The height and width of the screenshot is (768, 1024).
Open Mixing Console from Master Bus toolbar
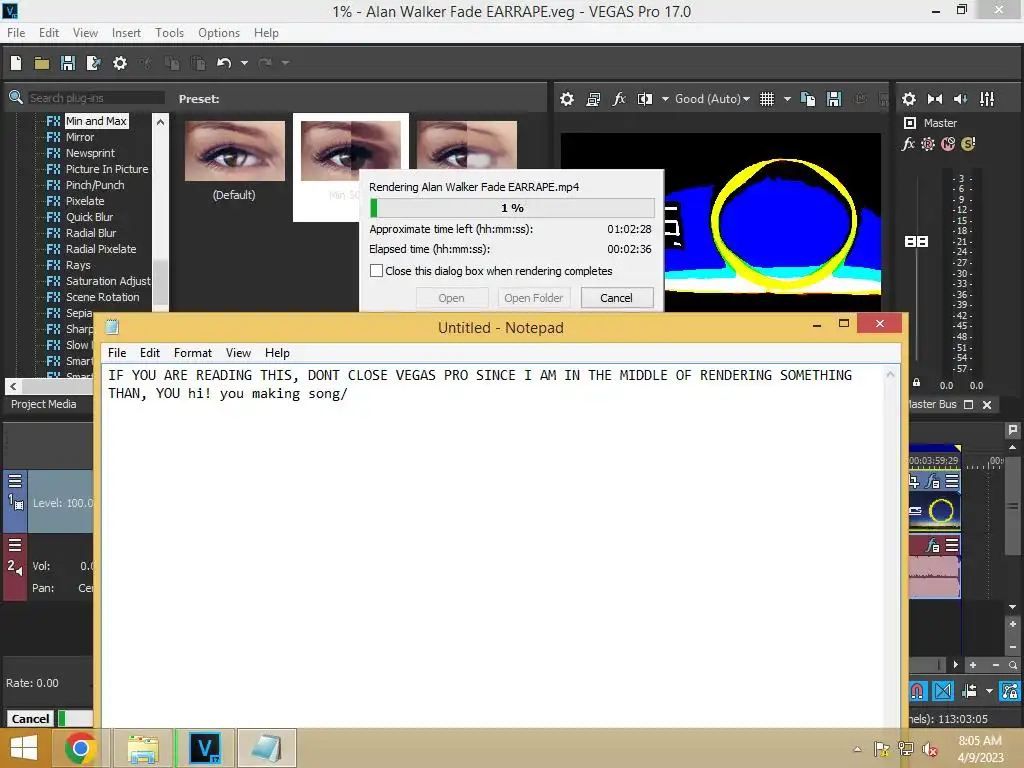coord(987,99)
